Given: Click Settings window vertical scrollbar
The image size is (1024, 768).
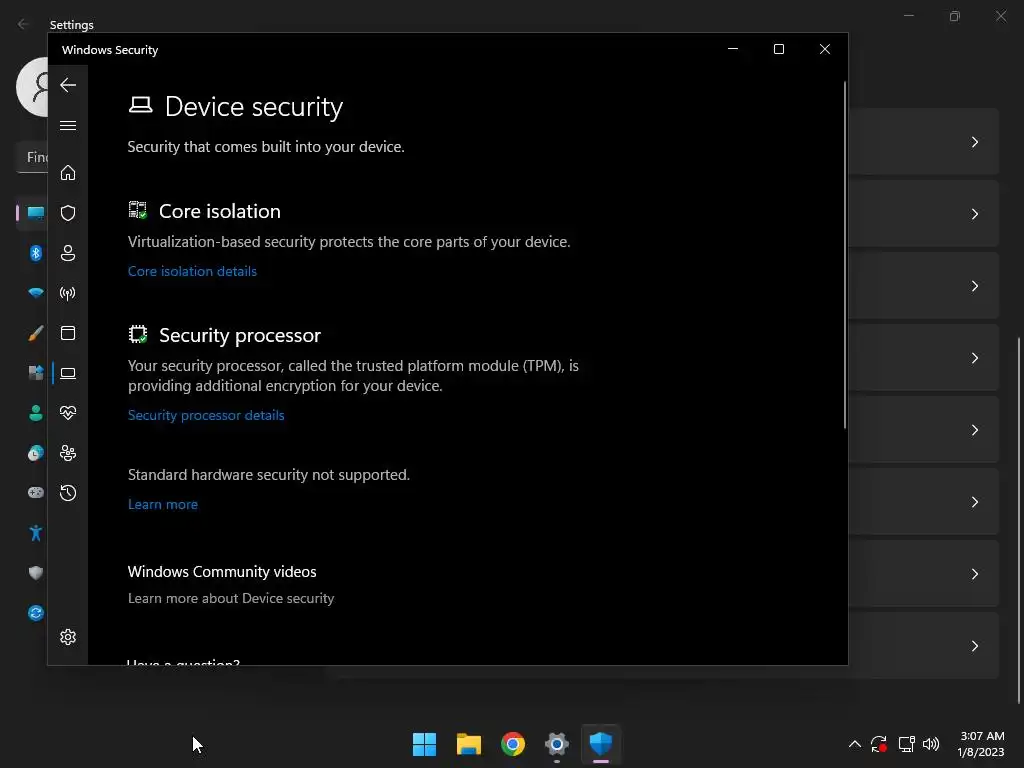Looking at the screenshot, I should click(x=1019, y=520).
